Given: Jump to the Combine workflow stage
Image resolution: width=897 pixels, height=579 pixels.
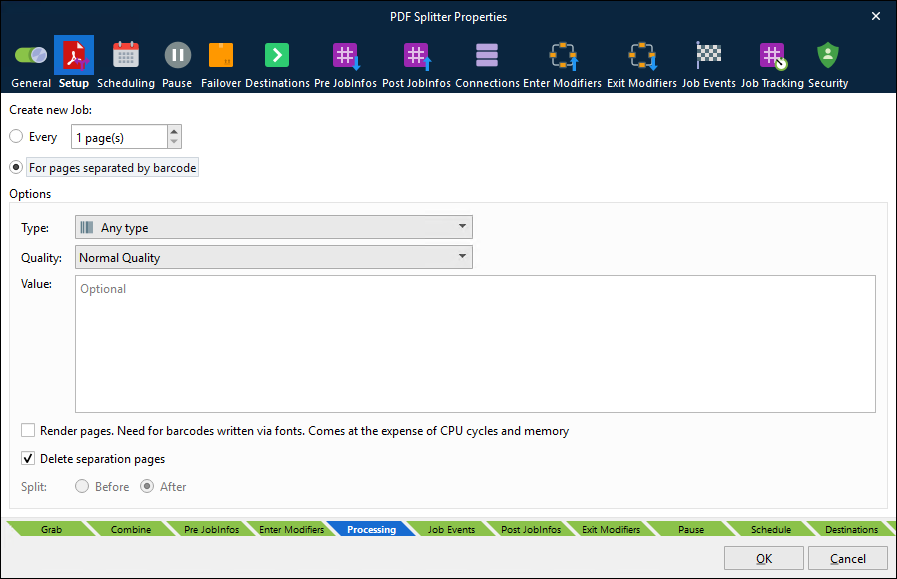Looking at the screenshot, I should [x=130, y=529].
